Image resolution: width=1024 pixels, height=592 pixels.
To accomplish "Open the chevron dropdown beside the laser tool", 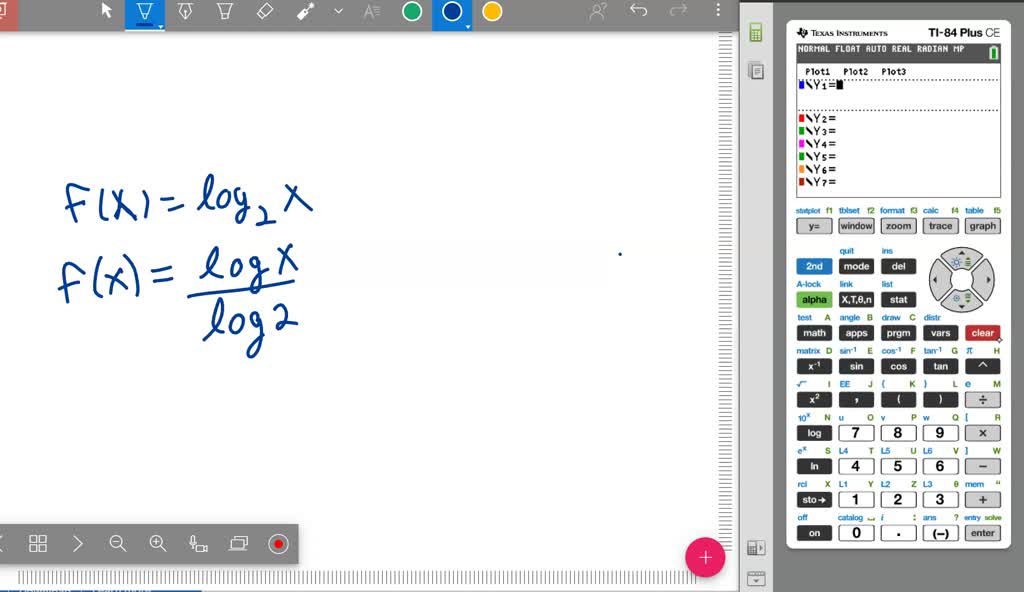I will [337, 12].
